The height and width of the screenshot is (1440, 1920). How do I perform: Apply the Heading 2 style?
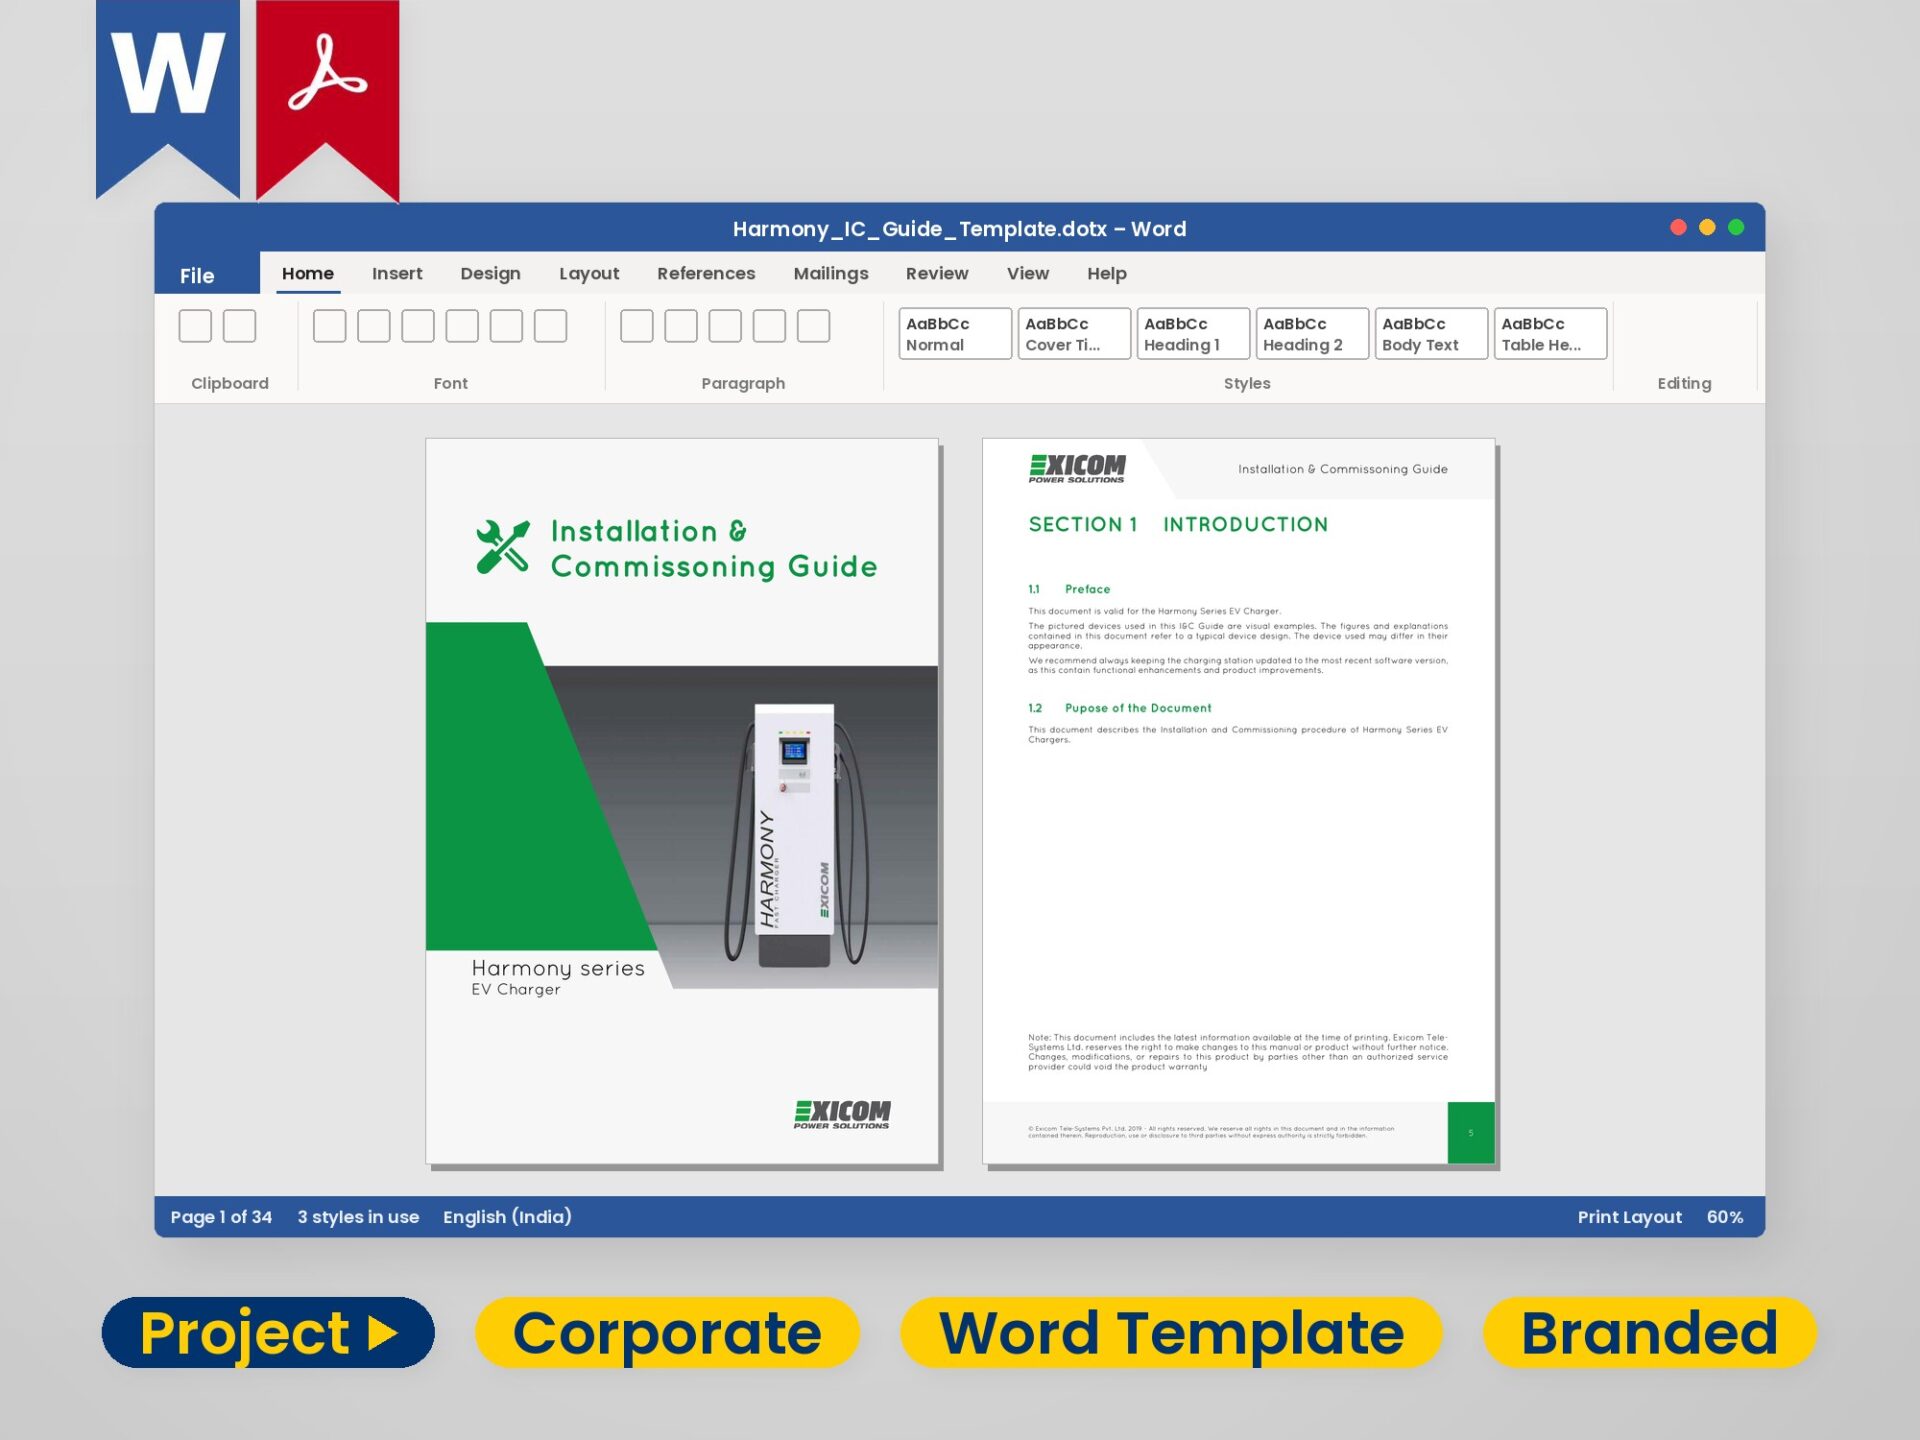pos(1312,333)
